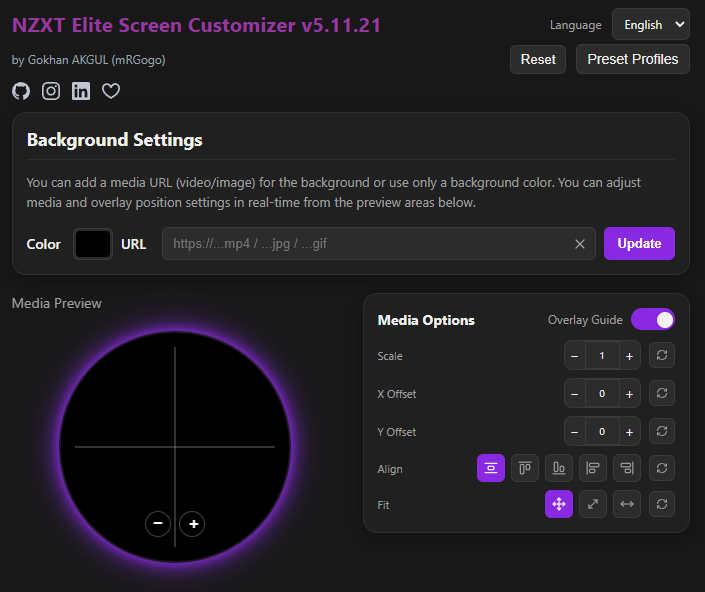The image size is (705, 592).
Task: Select the right Align option
Action: tap(627, 468)
